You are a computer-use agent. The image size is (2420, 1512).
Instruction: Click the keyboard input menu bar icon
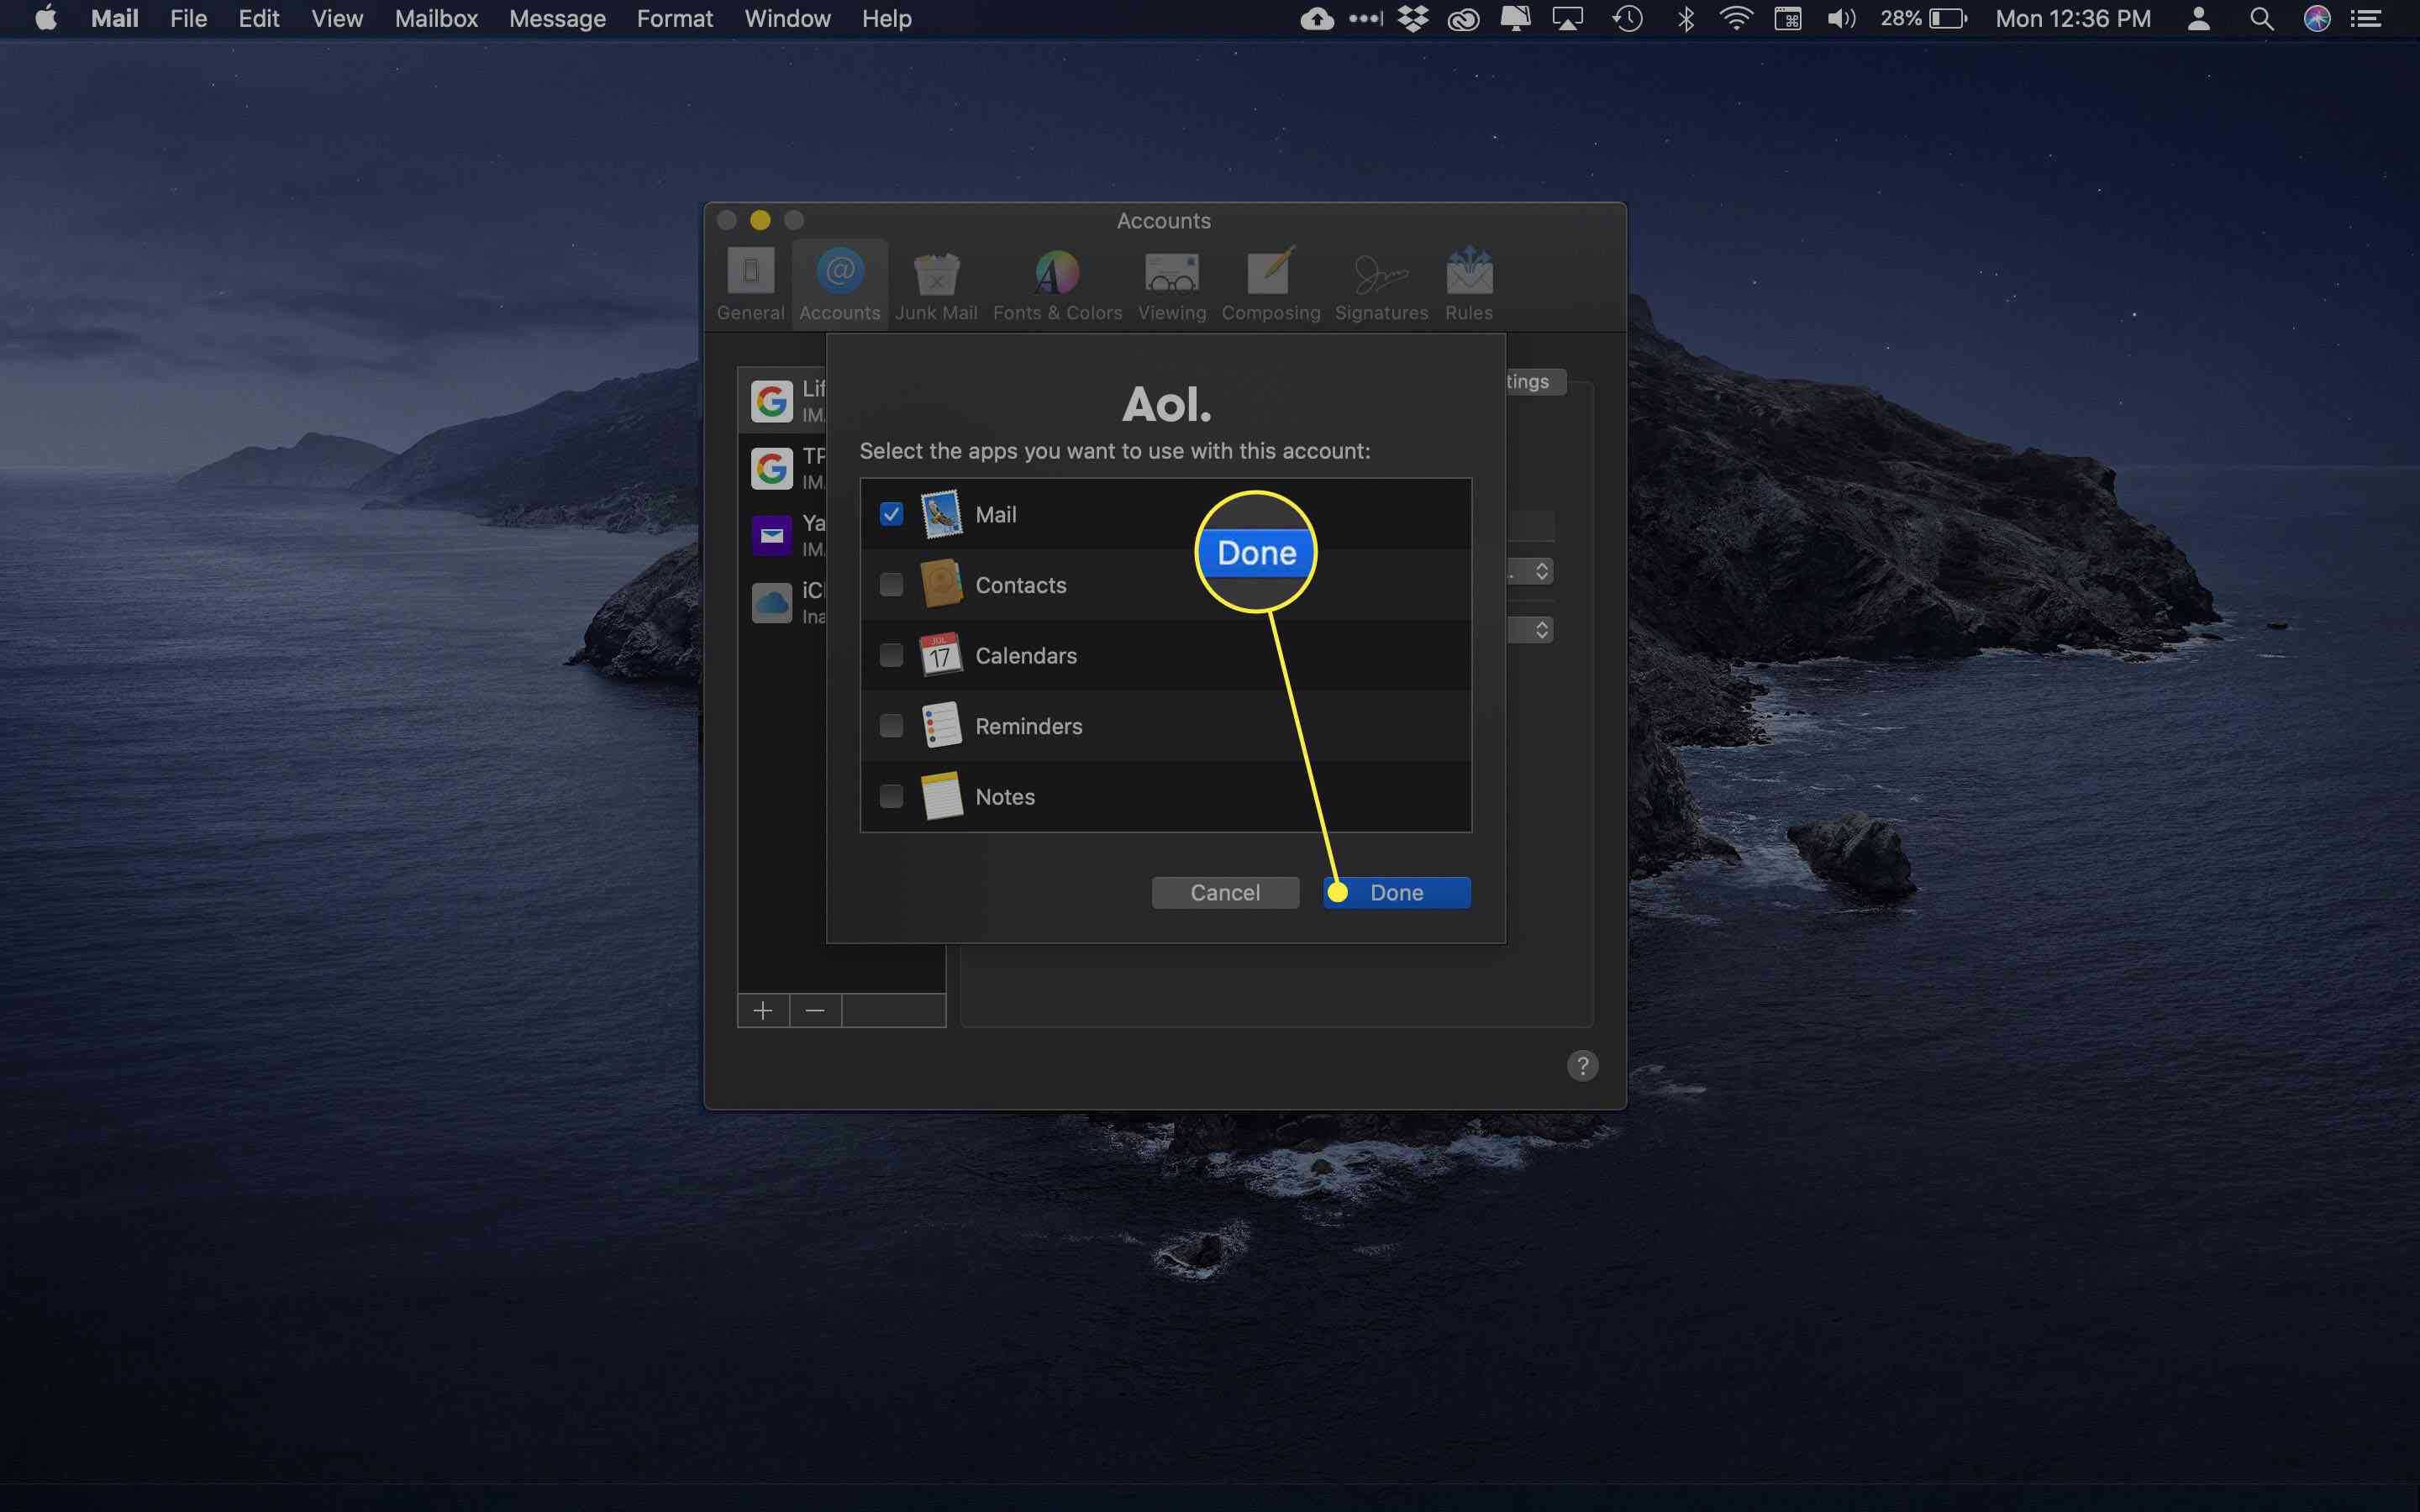click(x=1788, y=19)
